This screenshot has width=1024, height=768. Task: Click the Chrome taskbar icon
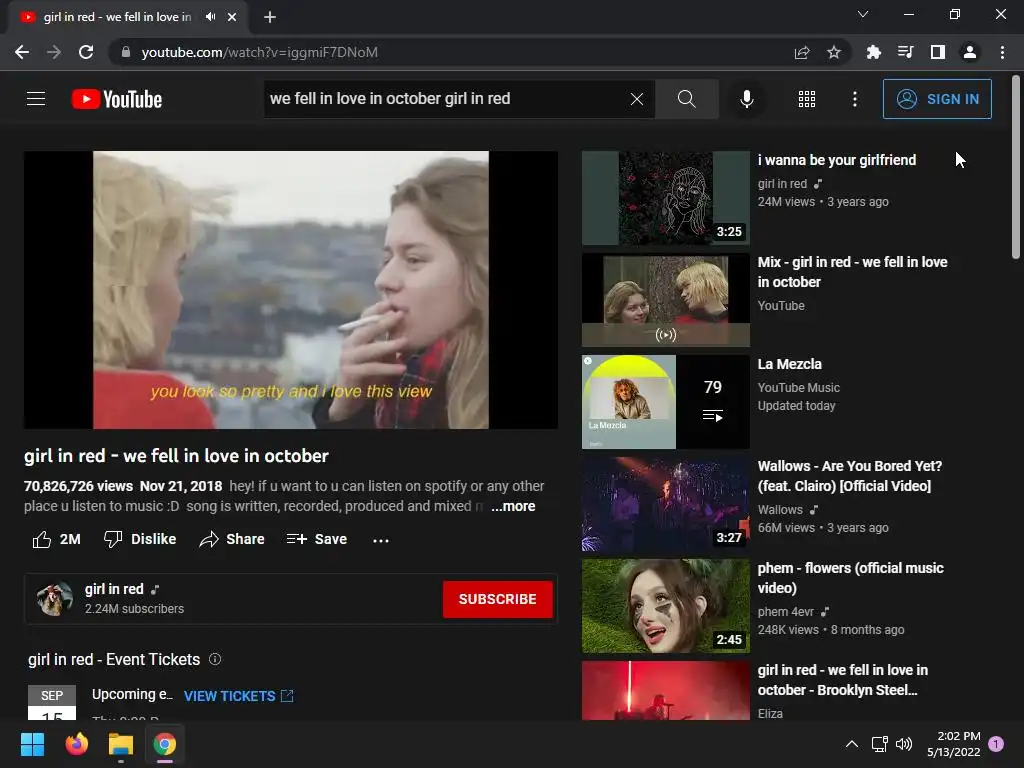165,744
